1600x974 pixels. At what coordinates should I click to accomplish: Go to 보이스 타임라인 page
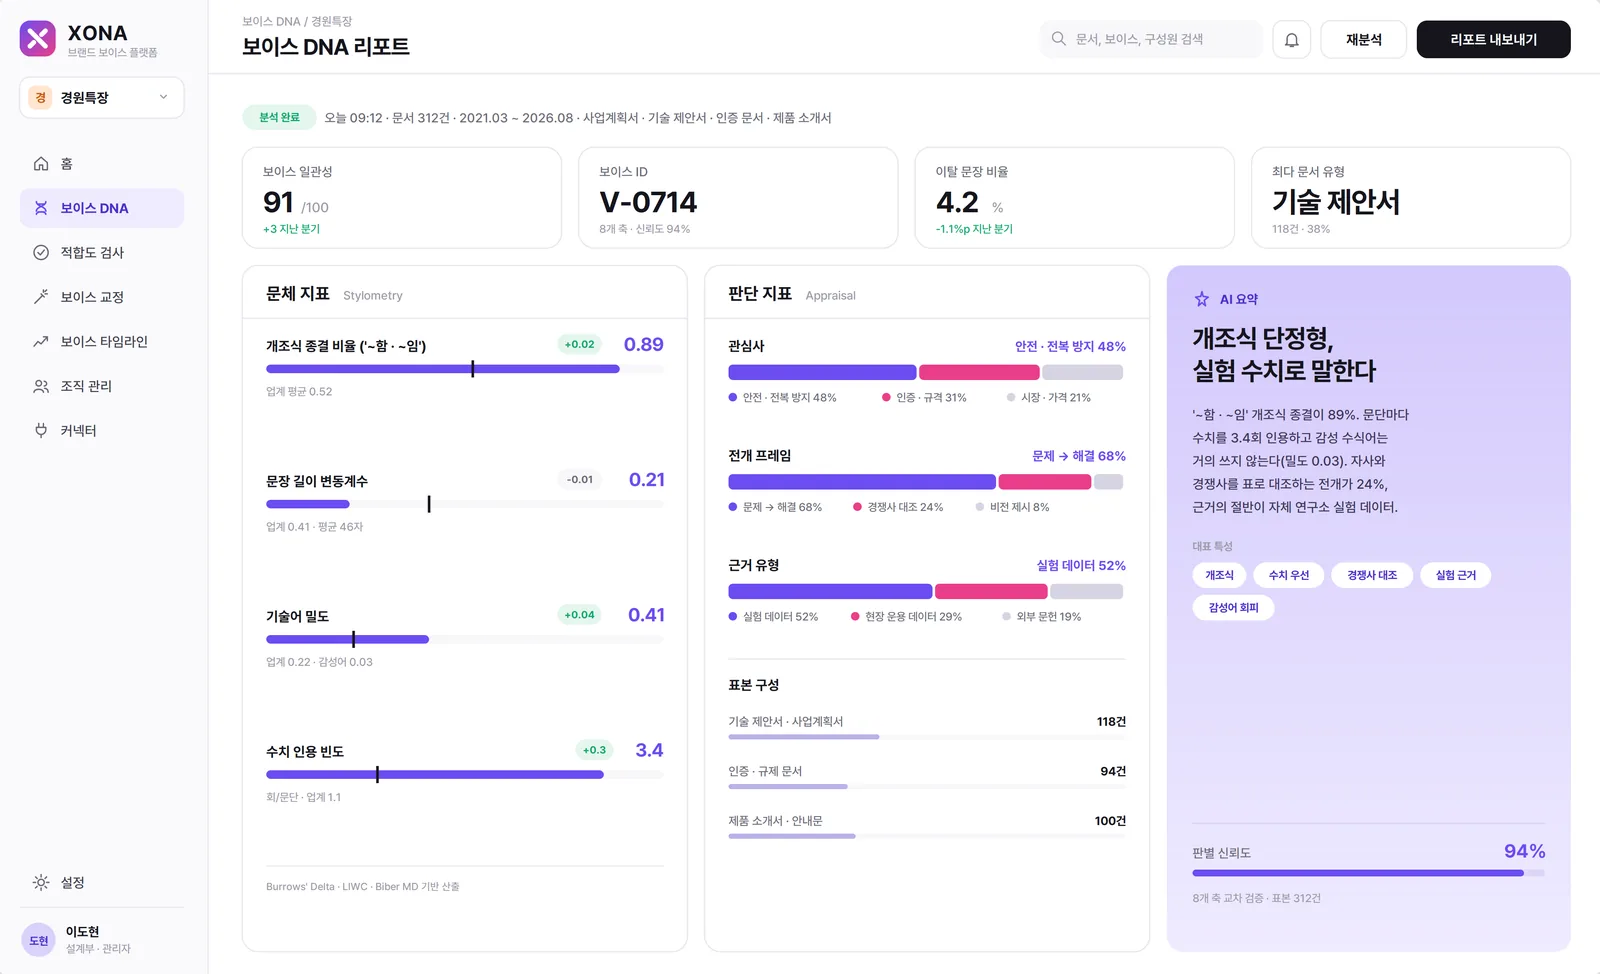tap(102, 342)
